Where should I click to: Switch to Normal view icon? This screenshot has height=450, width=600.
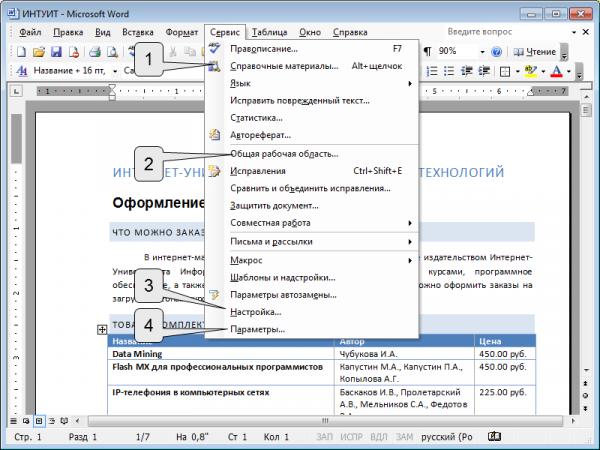[13, 421]
